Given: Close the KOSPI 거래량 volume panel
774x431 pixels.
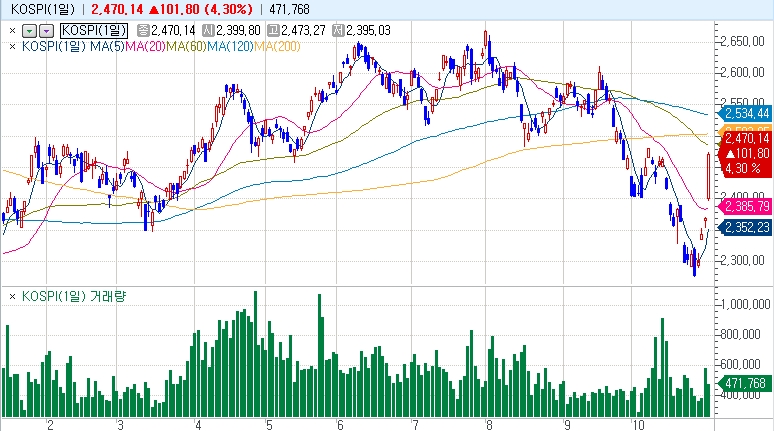Looking at the screenshot, I should click(12, 297).
